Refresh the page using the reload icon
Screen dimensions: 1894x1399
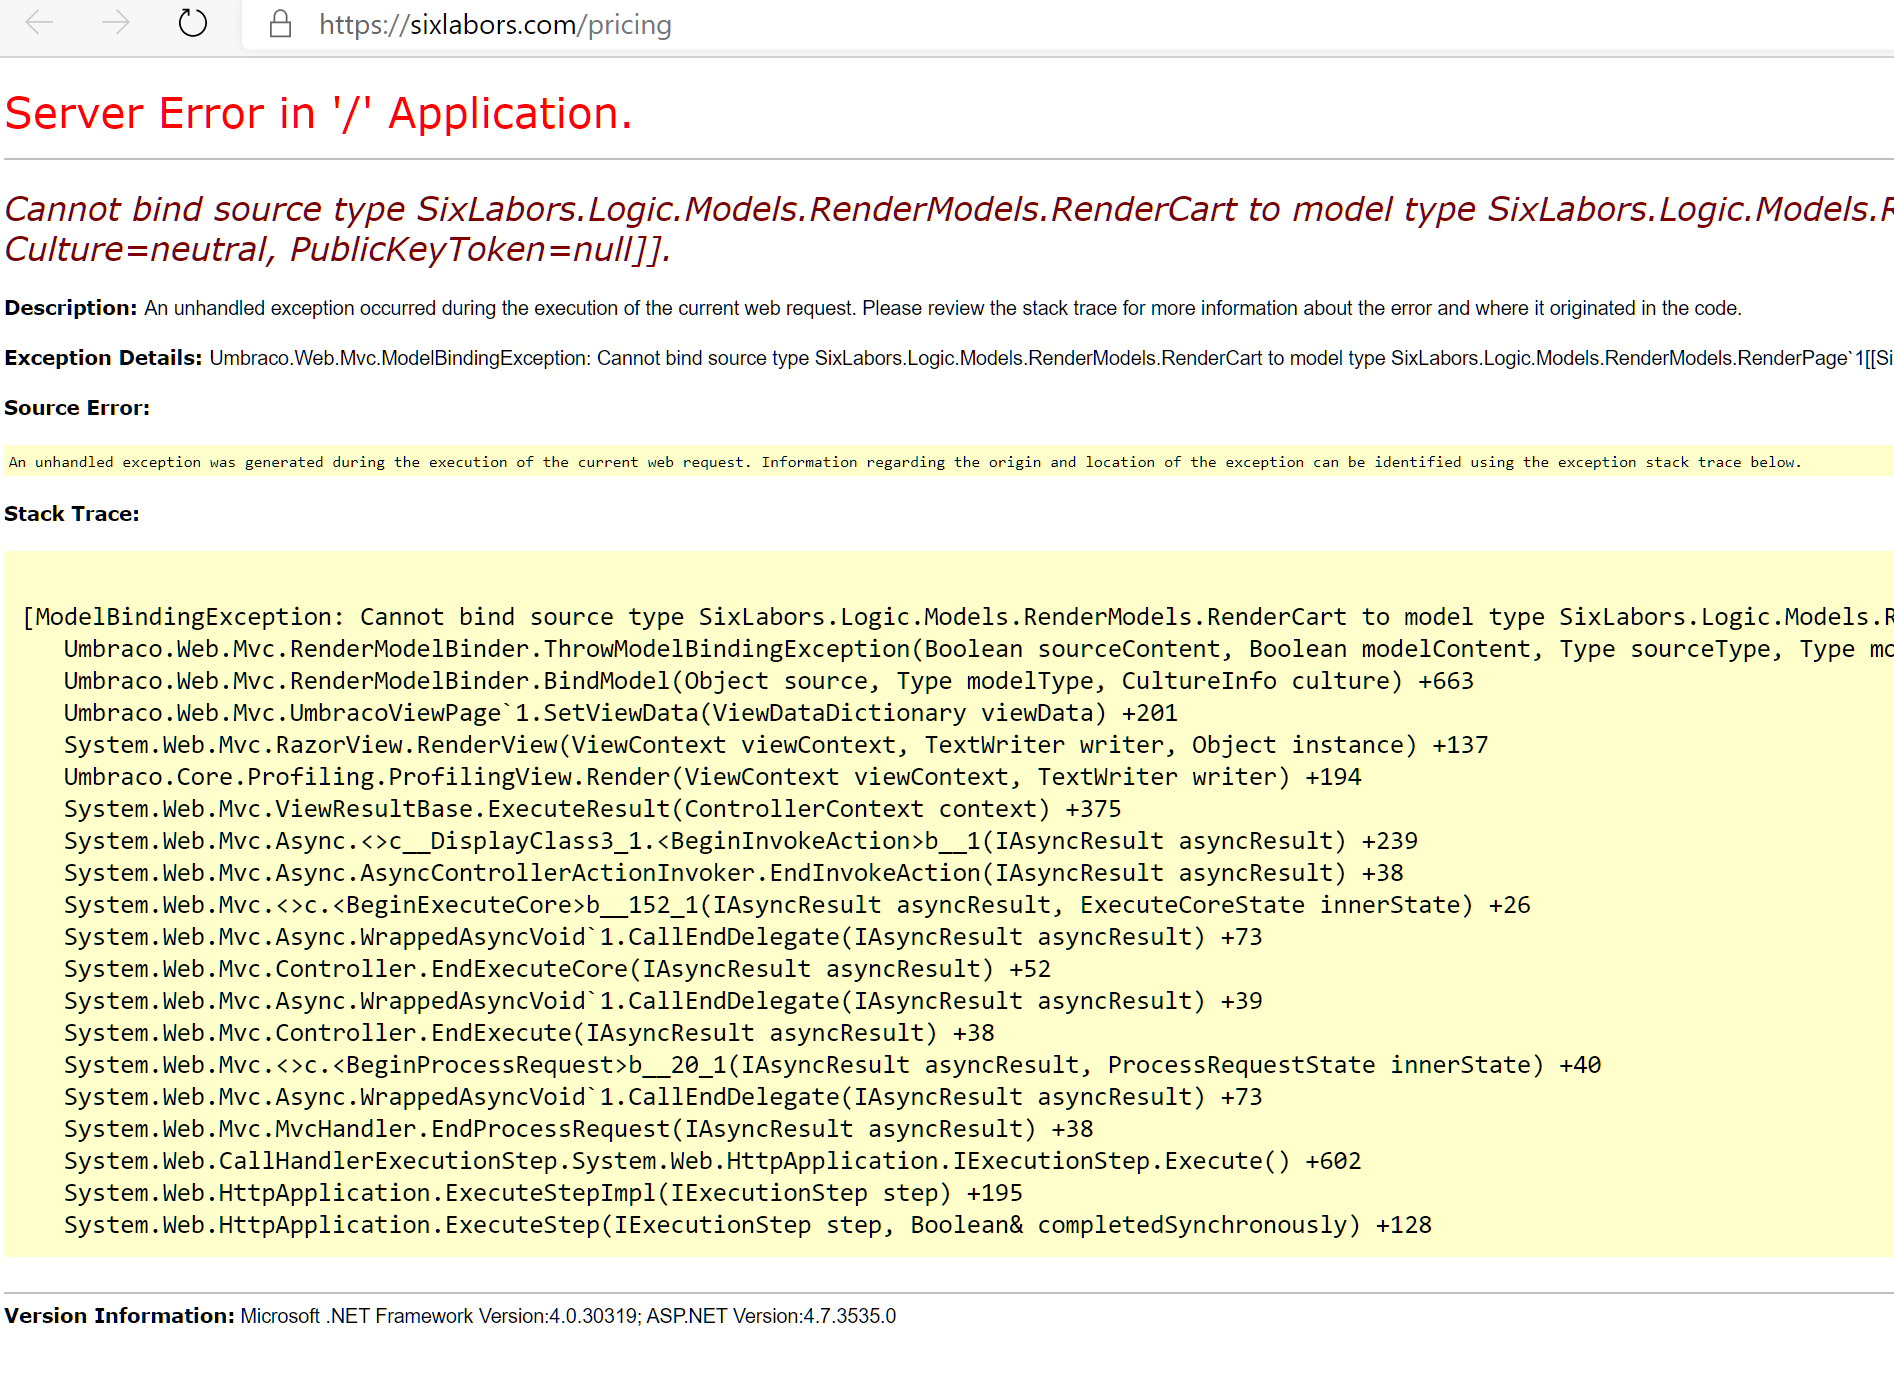coord(192,24)
